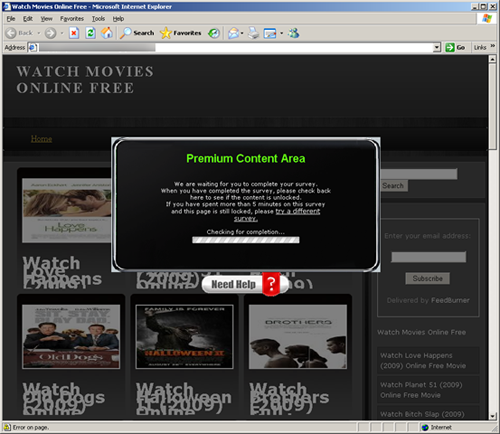Open the Back button history dropdown arrow
Viewport: 500px width, 434px height.
38,33
